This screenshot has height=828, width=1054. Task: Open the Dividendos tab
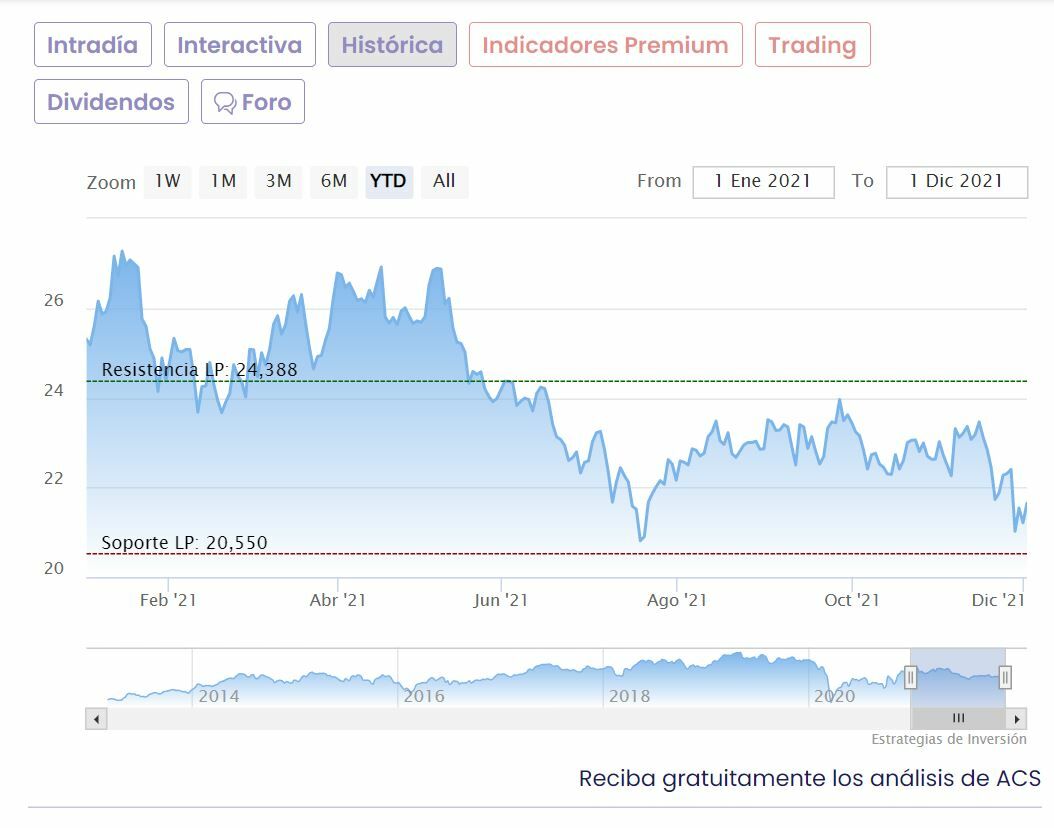pos(111,102)
